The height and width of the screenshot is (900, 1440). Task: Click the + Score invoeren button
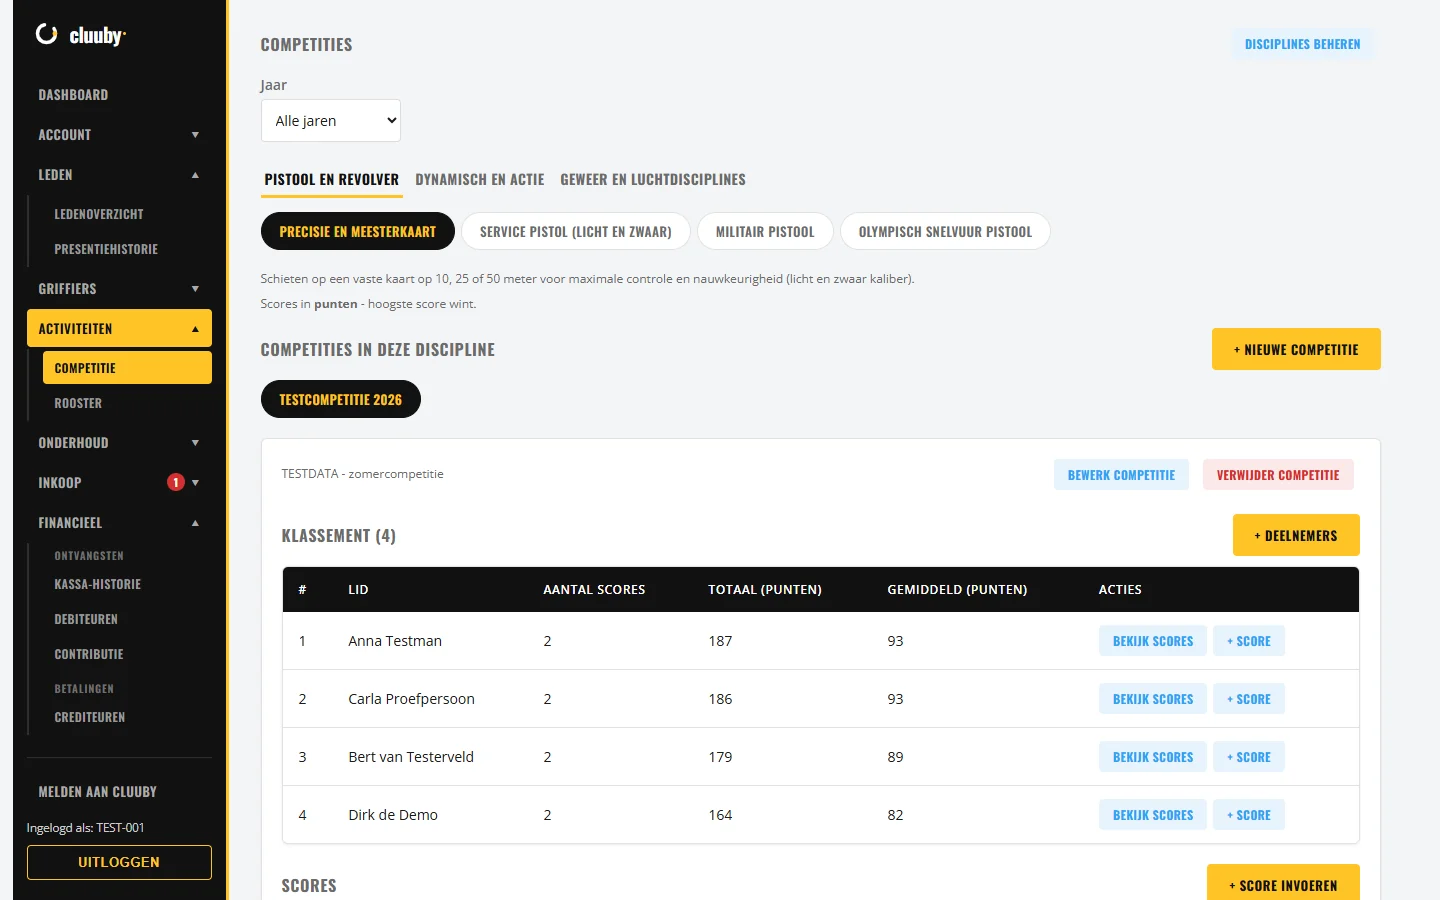tap(1283, 884)
